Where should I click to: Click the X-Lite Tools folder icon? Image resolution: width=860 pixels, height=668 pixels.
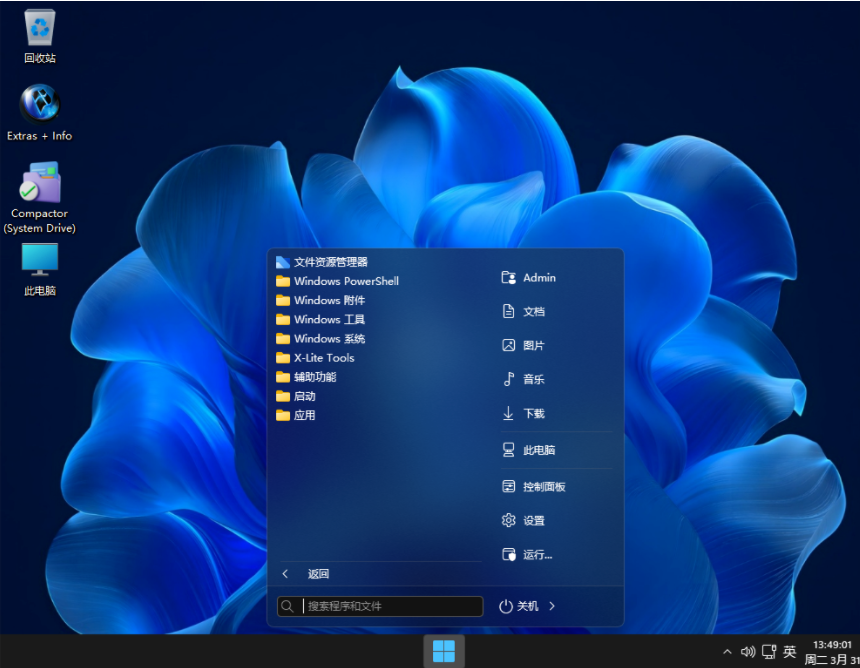point(282,358)
